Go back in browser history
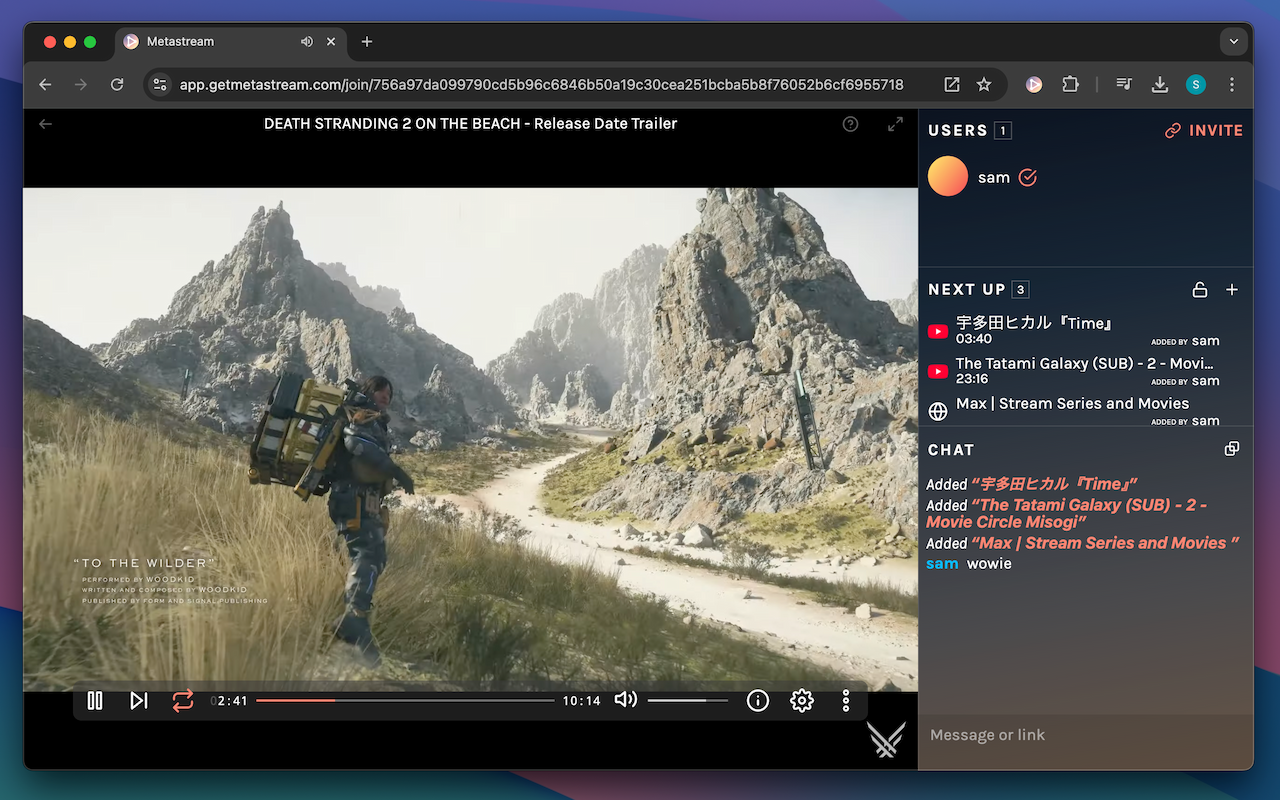1280x800 pixels. pyautogui.click(x=45, y=85)
